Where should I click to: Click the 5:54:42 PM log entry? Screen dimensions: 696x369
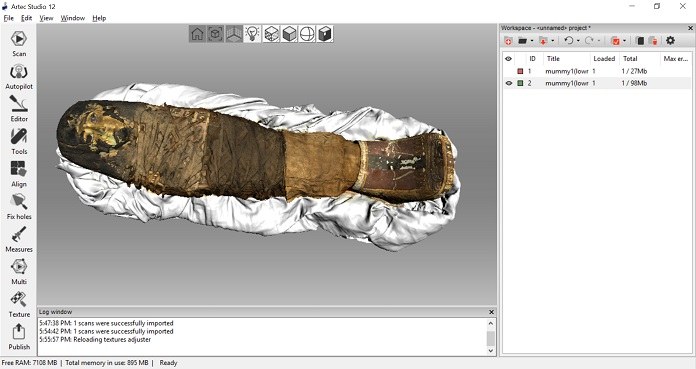(x=106, y=331)
